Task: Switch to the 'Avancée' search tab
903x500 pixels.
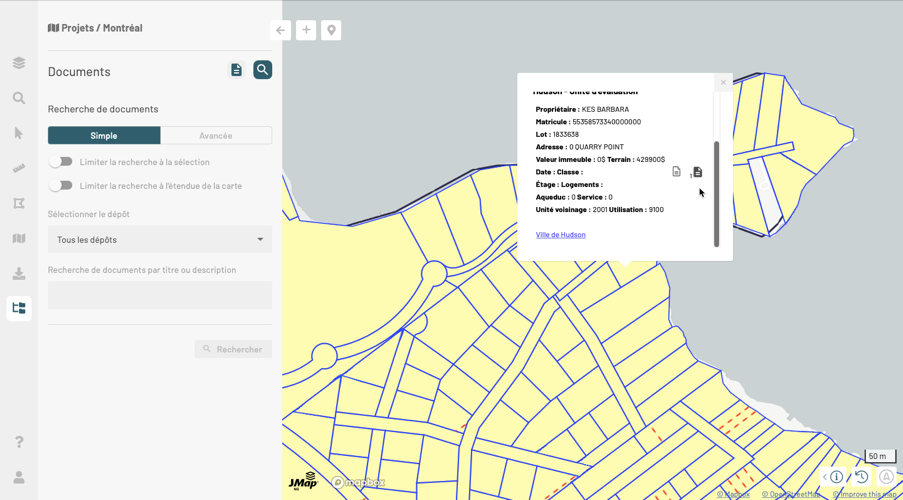Action: (215, 136)
